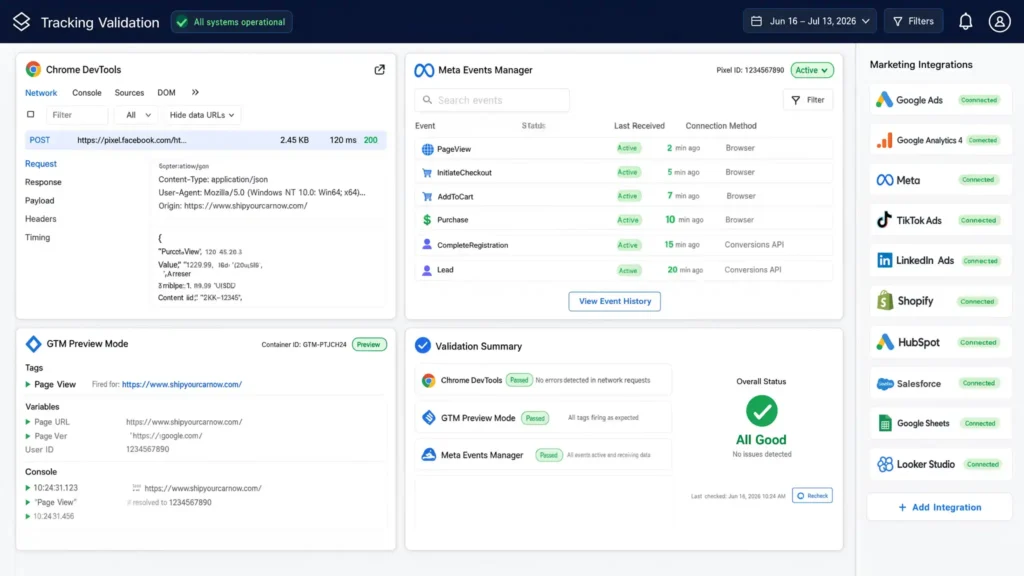Open the shipyourcarnow.com Fired for link
This screenshot has height=576, width=1024.
182,385
